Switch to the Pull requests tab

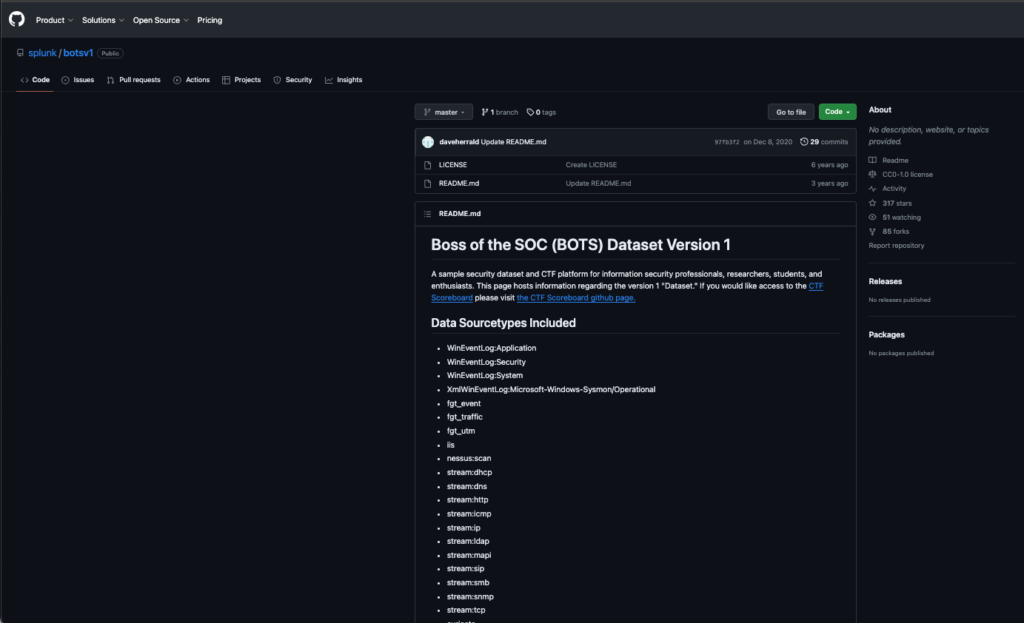click(134, 80)
